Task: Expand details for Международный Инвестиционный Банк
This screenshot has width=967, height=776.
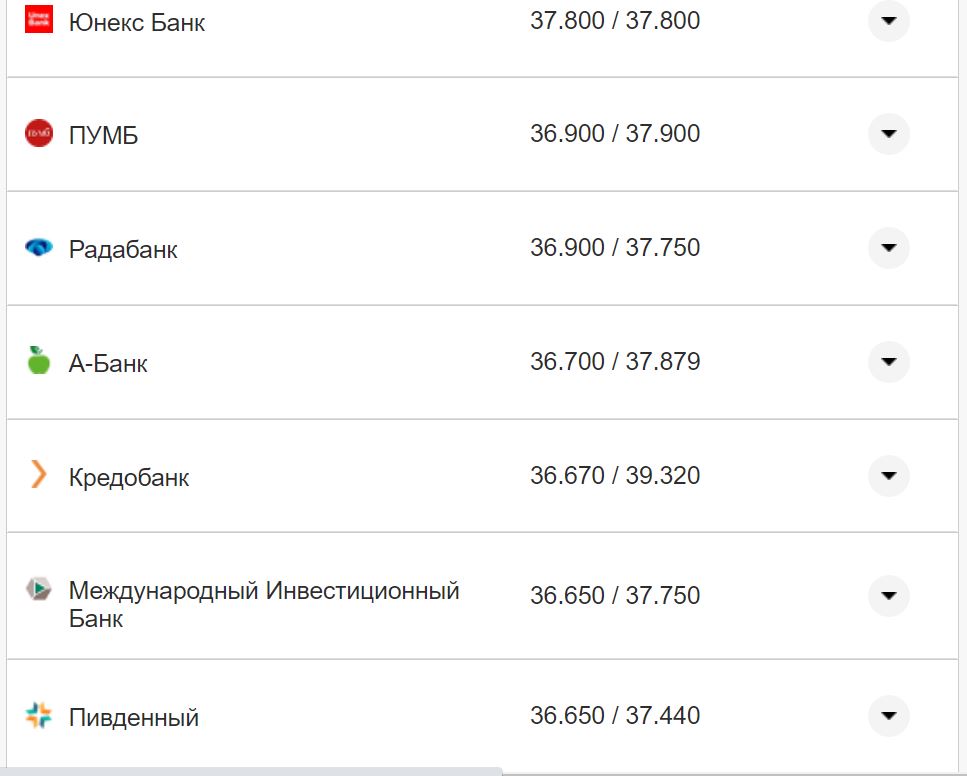Action: [888, 595]
